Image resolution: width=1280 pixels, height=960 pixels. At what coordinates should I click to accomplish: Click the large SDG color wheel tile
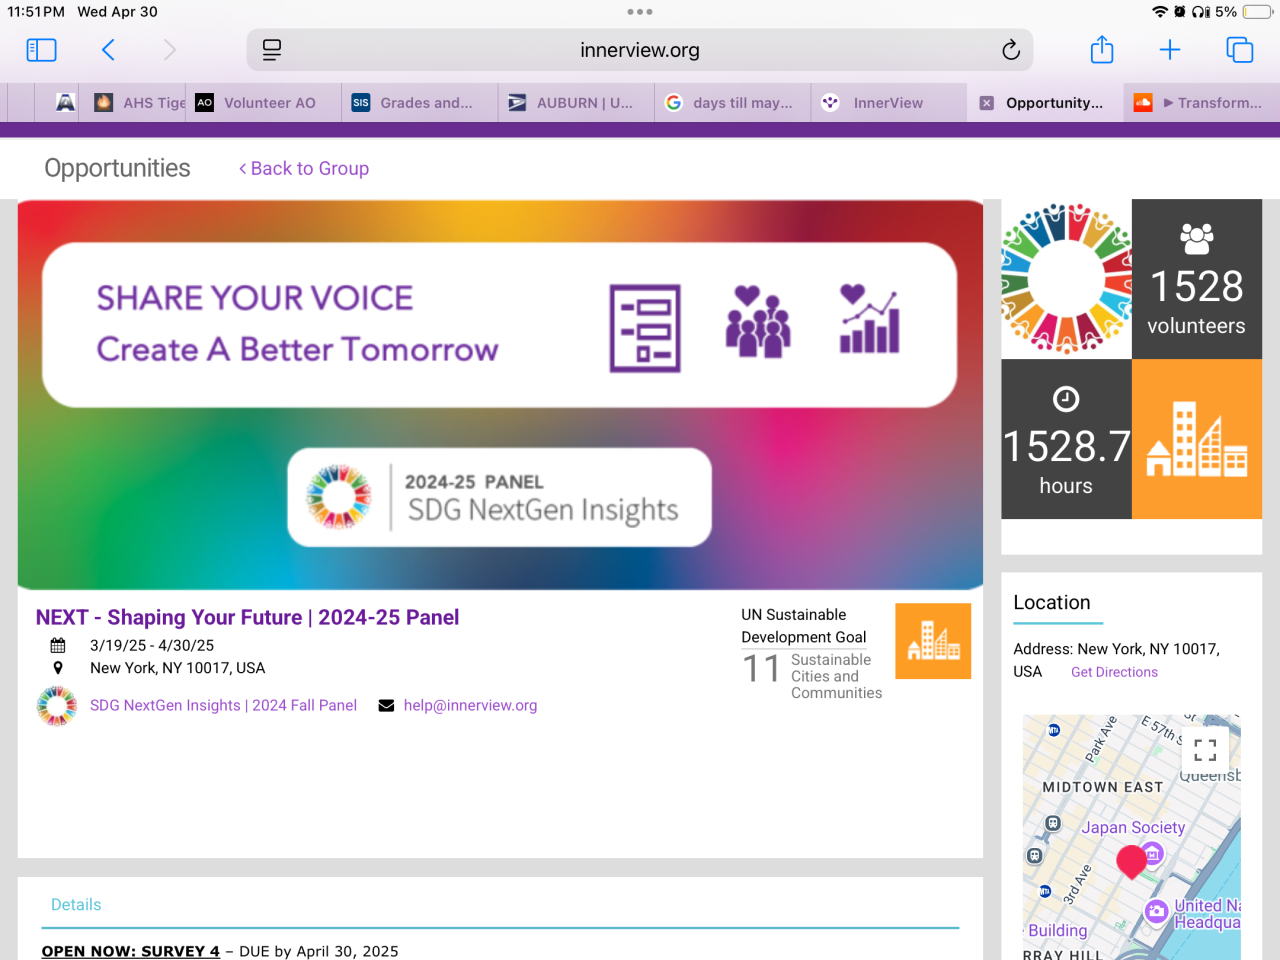(x=1066, y=279)
